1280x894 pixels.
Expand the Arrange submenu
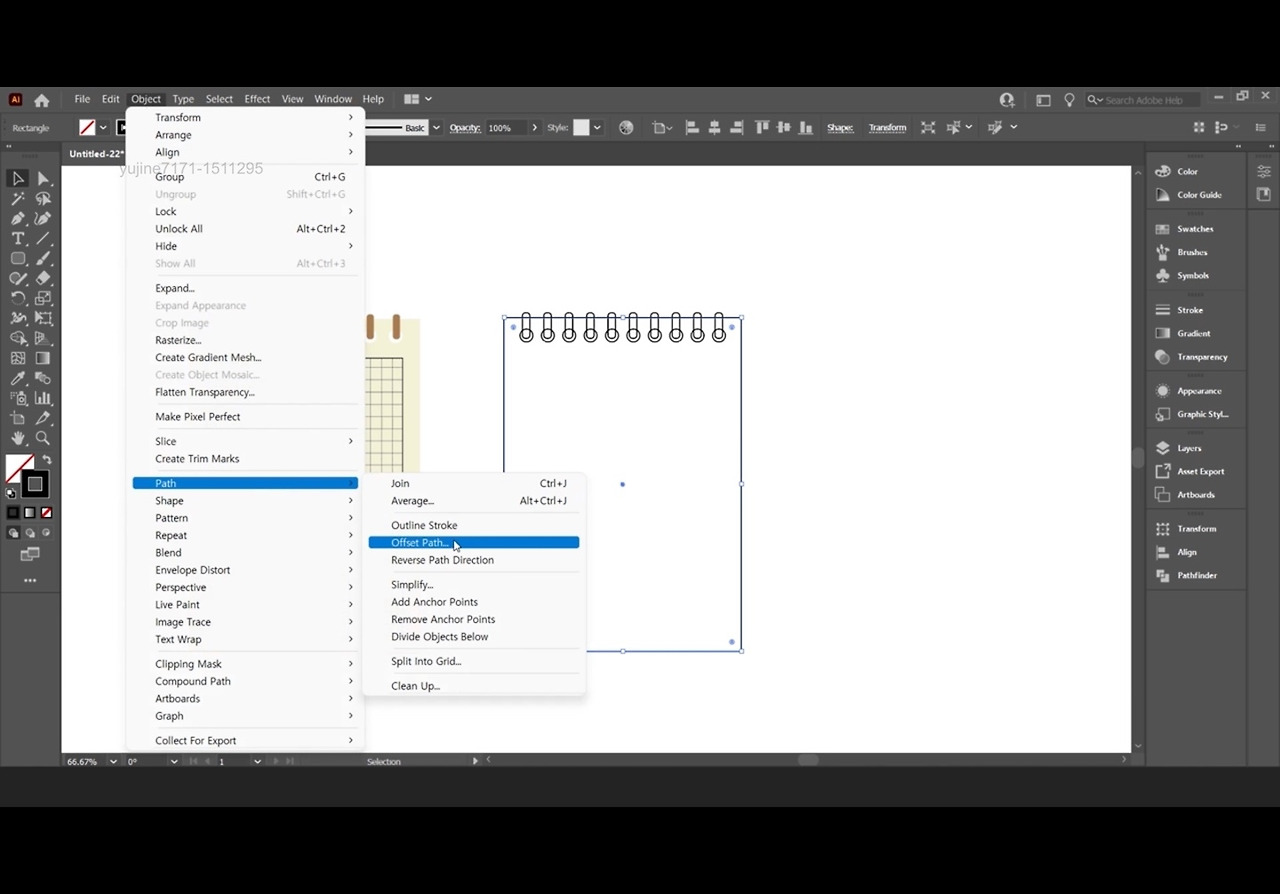245,135
